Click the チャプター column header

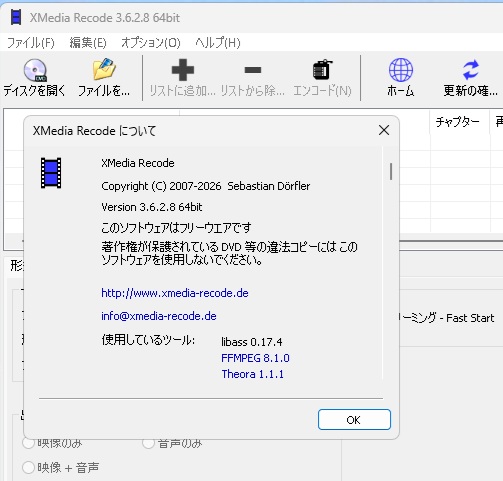(459, 122)
